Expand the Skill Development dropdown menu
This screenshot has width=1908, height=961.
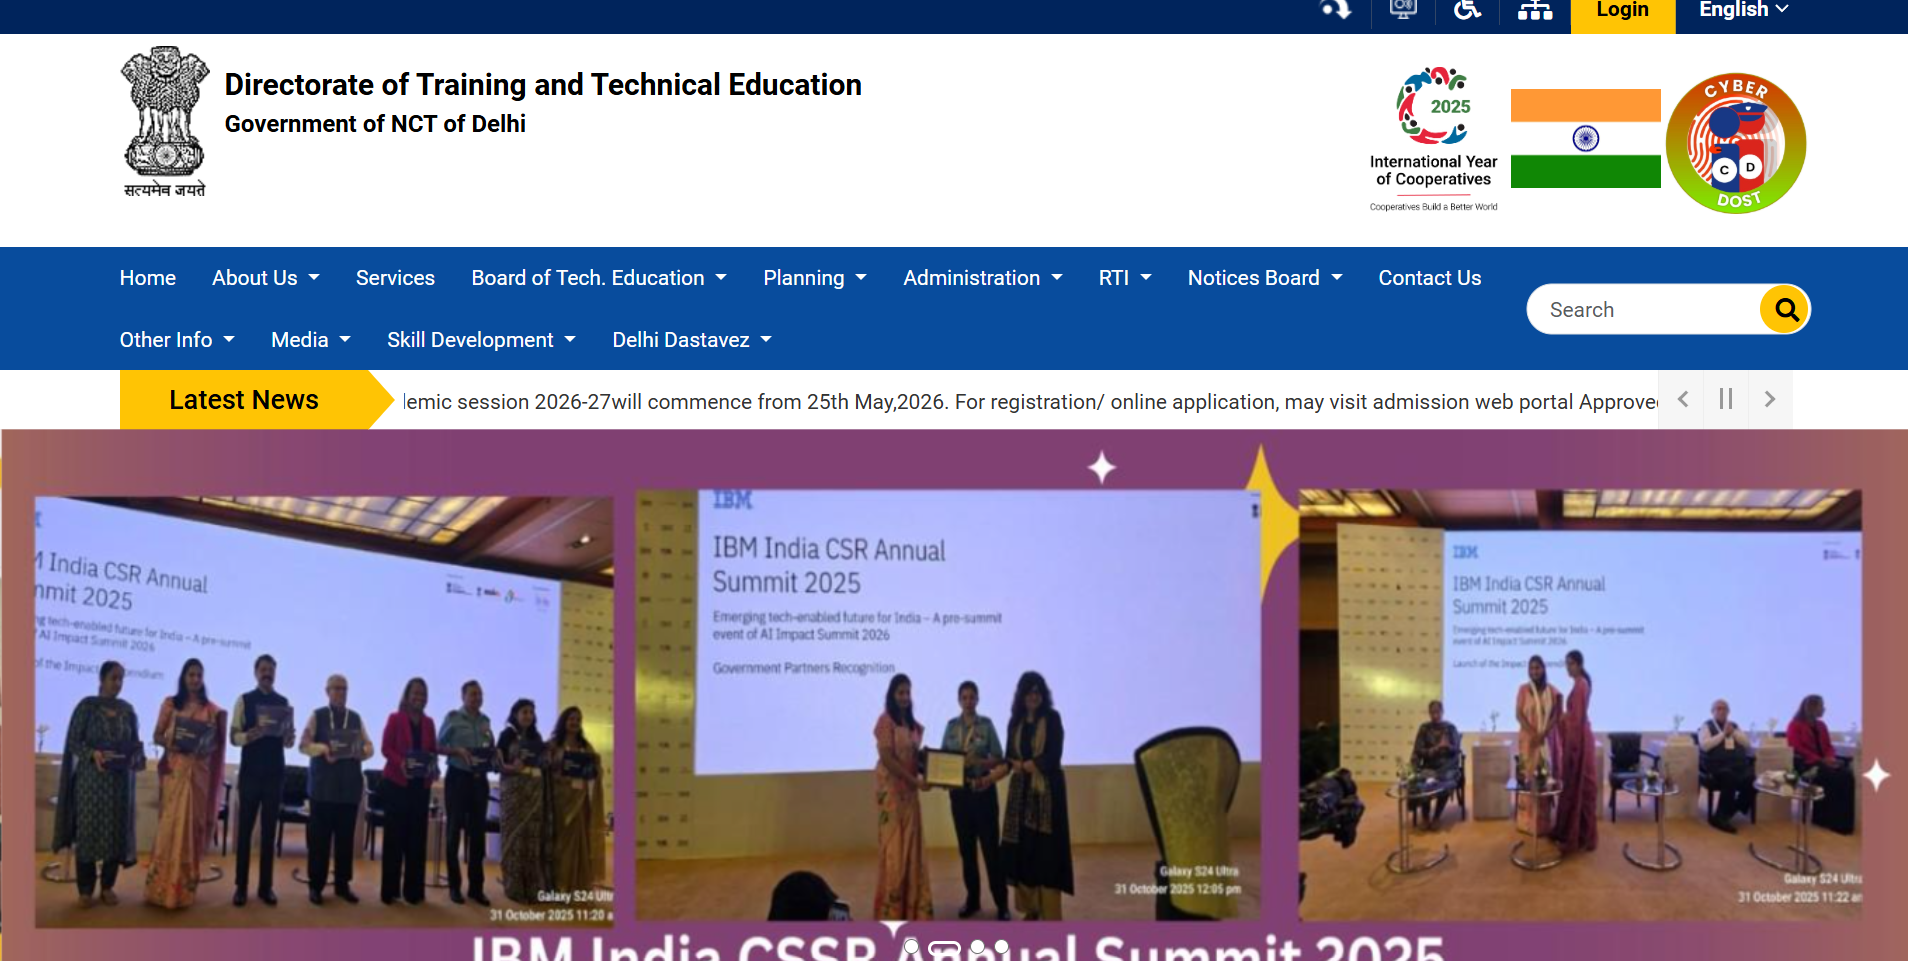click(482, 340)
